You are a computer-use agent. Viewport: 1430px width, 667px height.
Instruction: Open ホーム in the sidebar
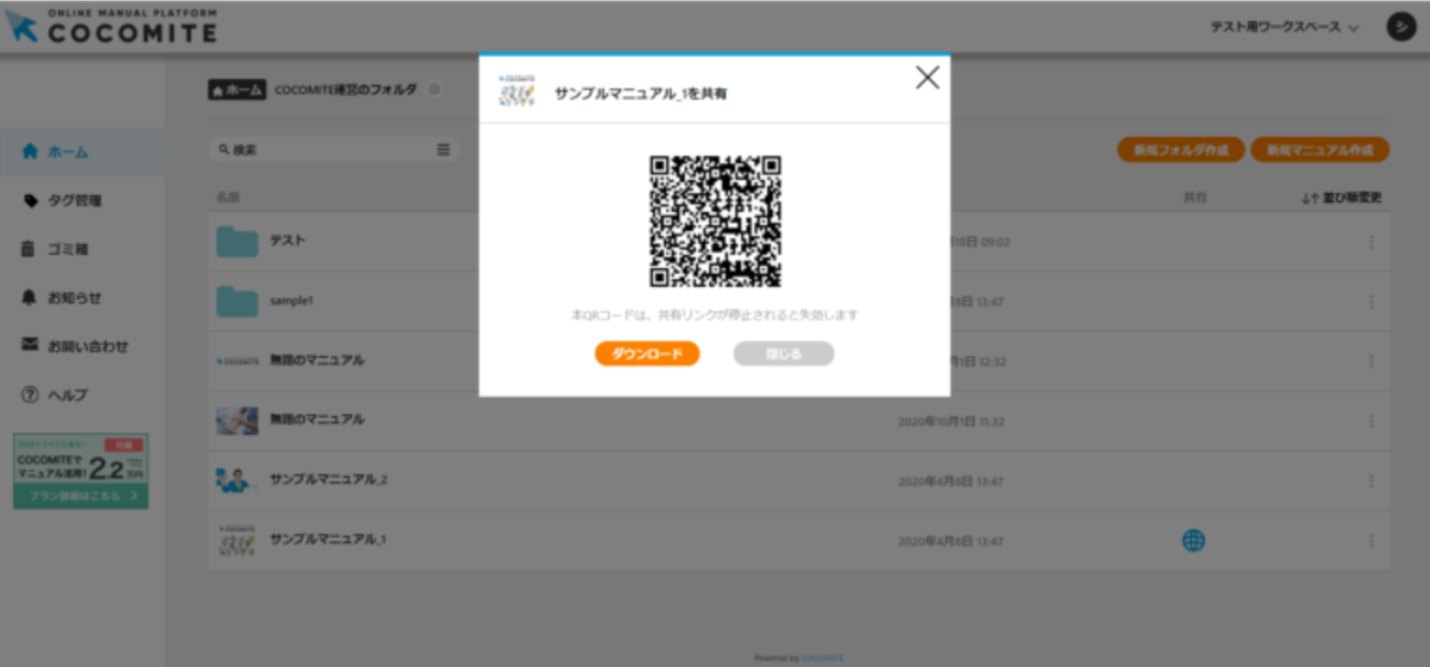[x=82, y=152]
